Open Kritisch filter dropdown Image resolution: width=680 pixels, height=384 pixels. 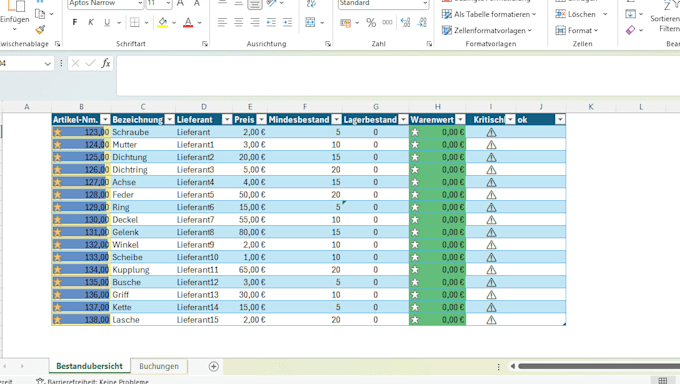[510, 120]
